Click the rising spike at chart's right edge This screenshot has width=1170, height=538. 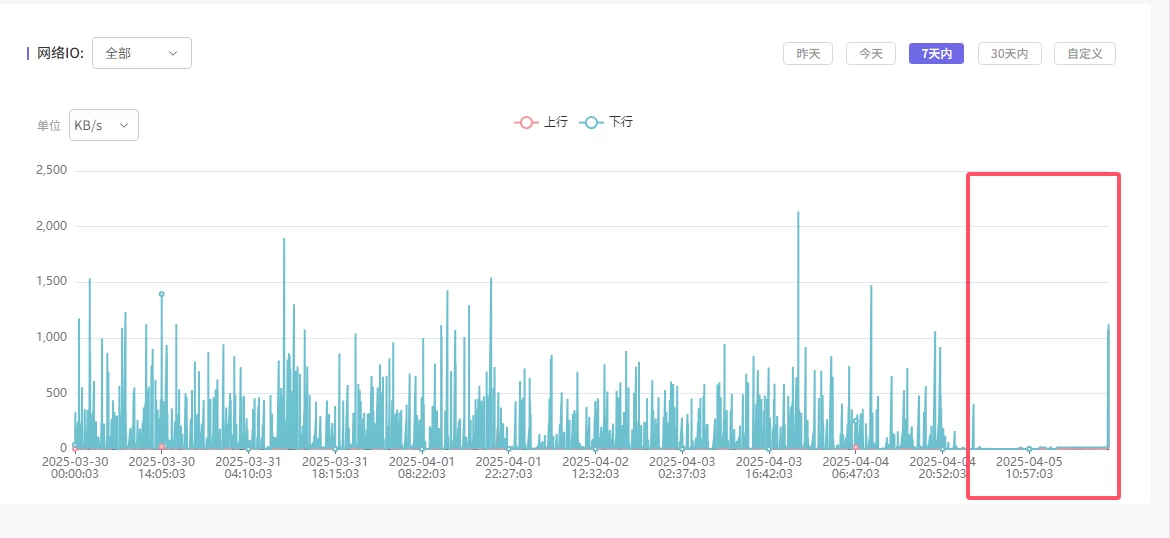click(x=1108, y=327)
